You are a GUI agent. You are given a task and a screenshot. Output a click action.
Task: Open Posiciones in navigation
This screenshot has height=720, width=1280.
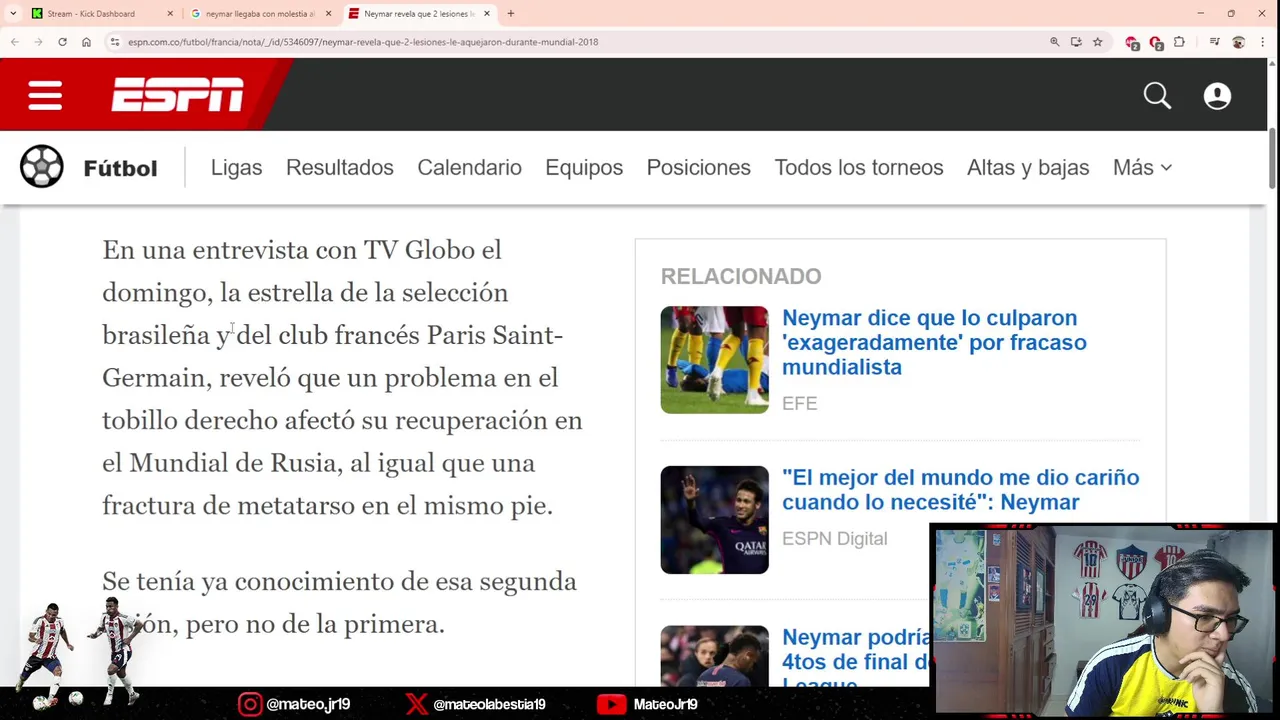pos(698,168)
